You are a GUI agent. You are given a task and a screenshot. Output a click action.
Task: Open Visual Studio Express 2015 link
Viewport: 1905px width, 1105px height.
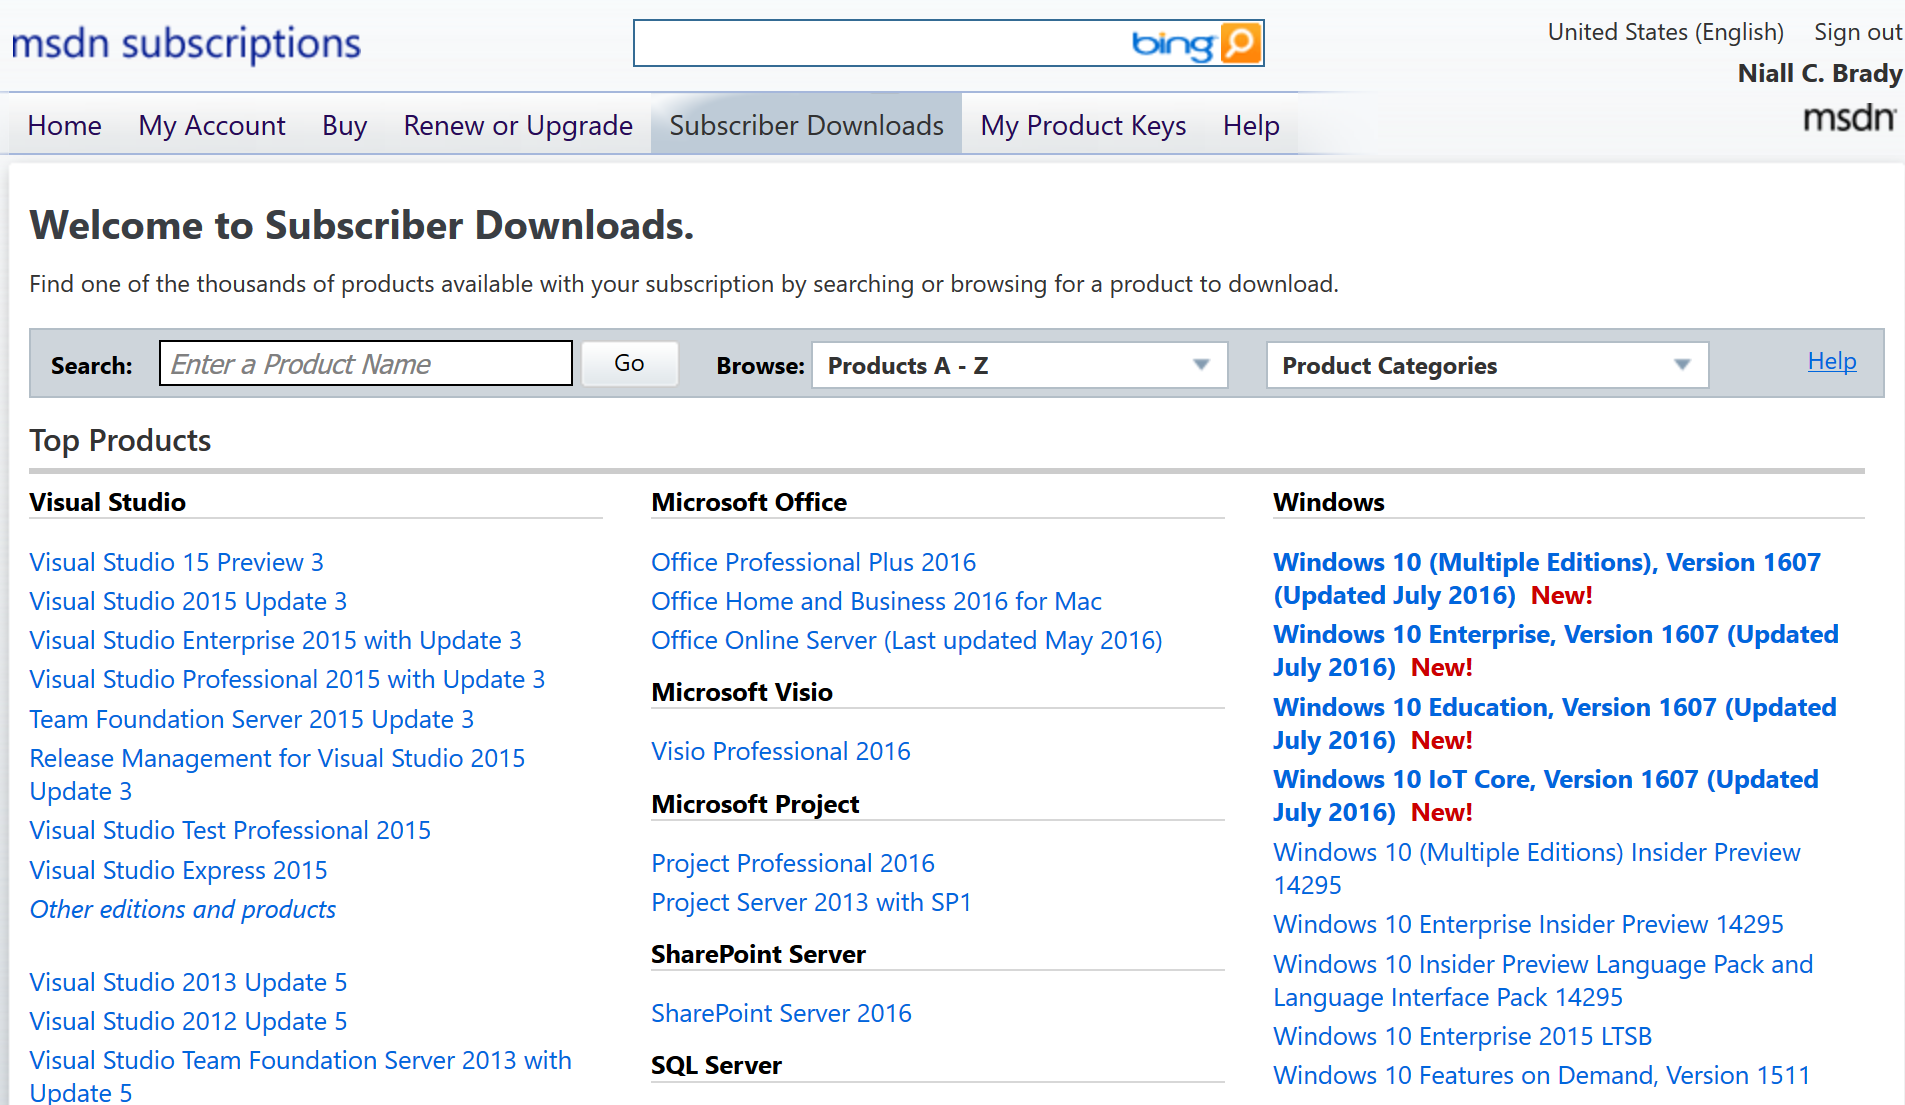(179, 870)
